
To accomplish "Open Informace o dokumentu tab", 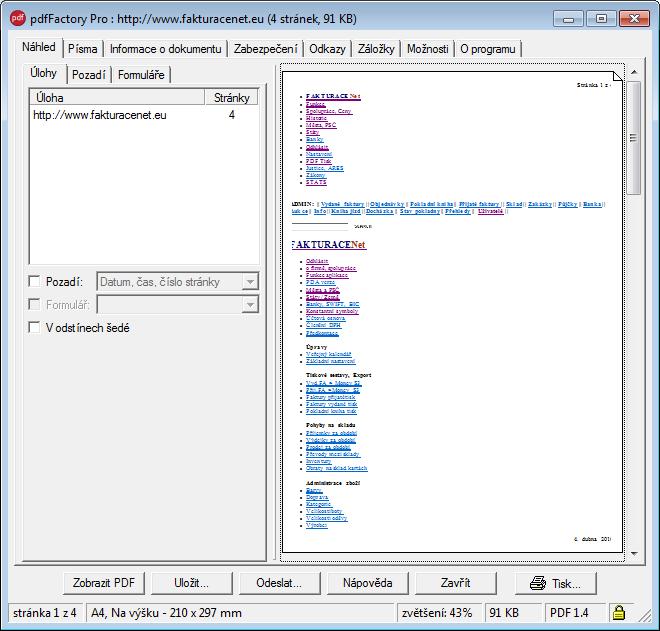I will pyautogui.click(x=165, y=49).
